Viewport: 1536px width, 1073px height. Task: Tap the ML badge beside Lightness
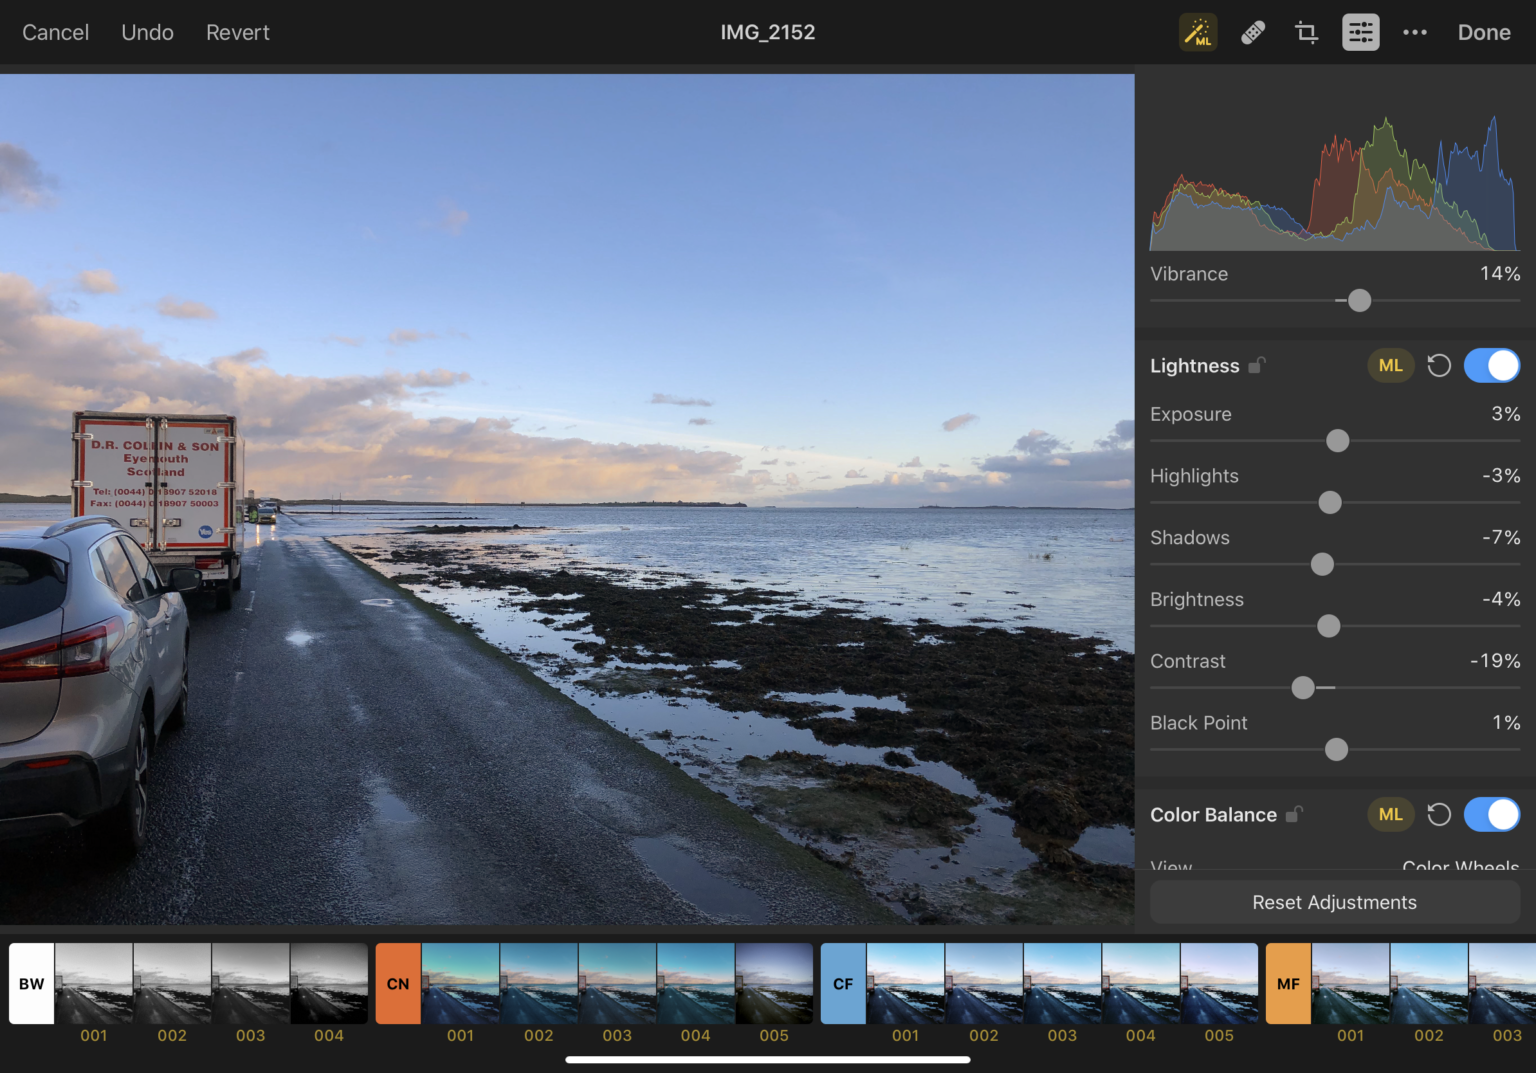[x=1390, y=365]
